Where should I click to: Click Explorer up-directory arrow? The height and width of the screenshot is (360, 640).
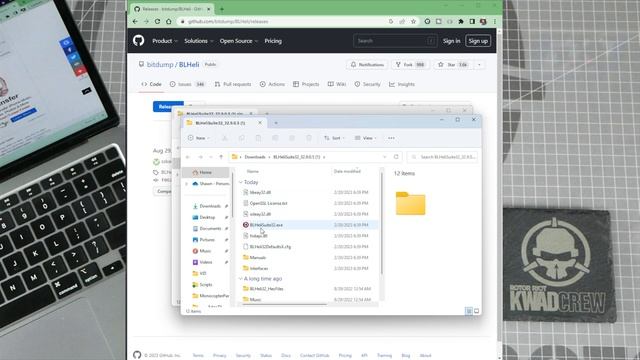[221, 157]
